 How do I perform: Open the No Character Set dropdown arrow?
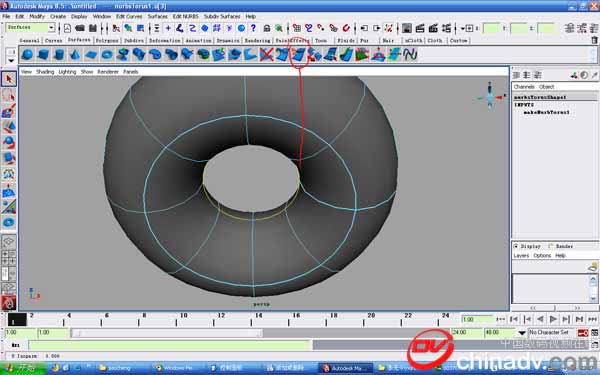pos(522,333)
